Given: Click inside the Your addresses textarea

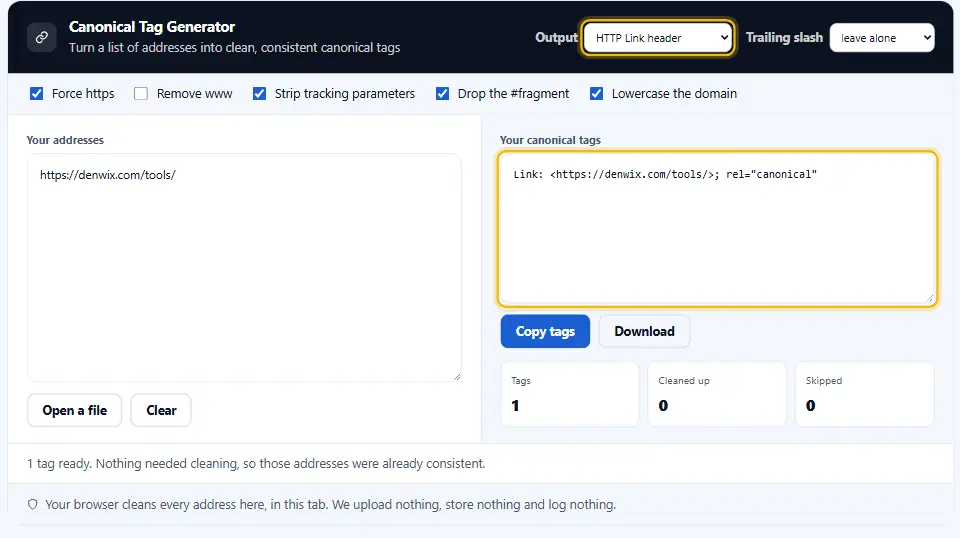Looking at the screenshot, I should tap(244, 267).
